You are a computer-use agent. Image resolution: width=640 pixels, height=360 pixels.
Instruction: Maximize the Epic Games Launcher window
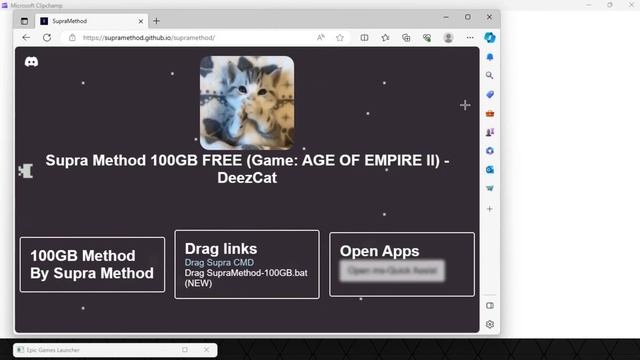pos(185,350)
